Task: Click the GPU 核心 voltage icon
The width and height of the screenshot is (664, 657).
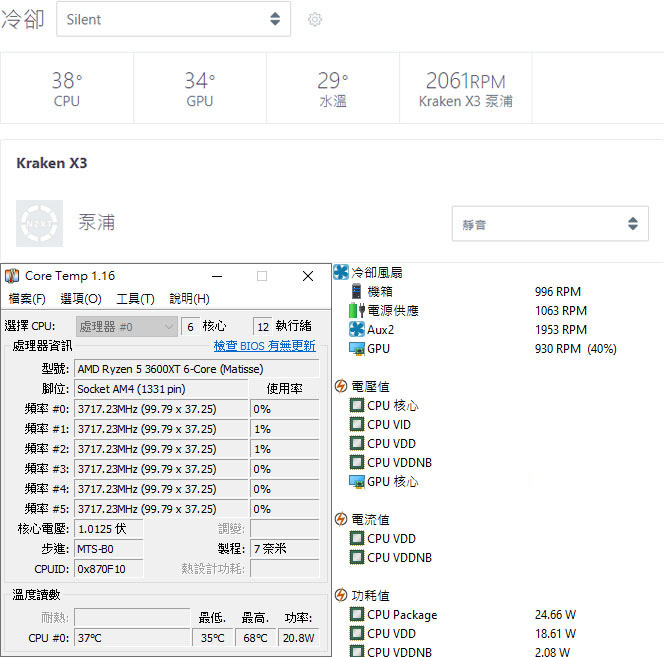Action: pos(357,481)
